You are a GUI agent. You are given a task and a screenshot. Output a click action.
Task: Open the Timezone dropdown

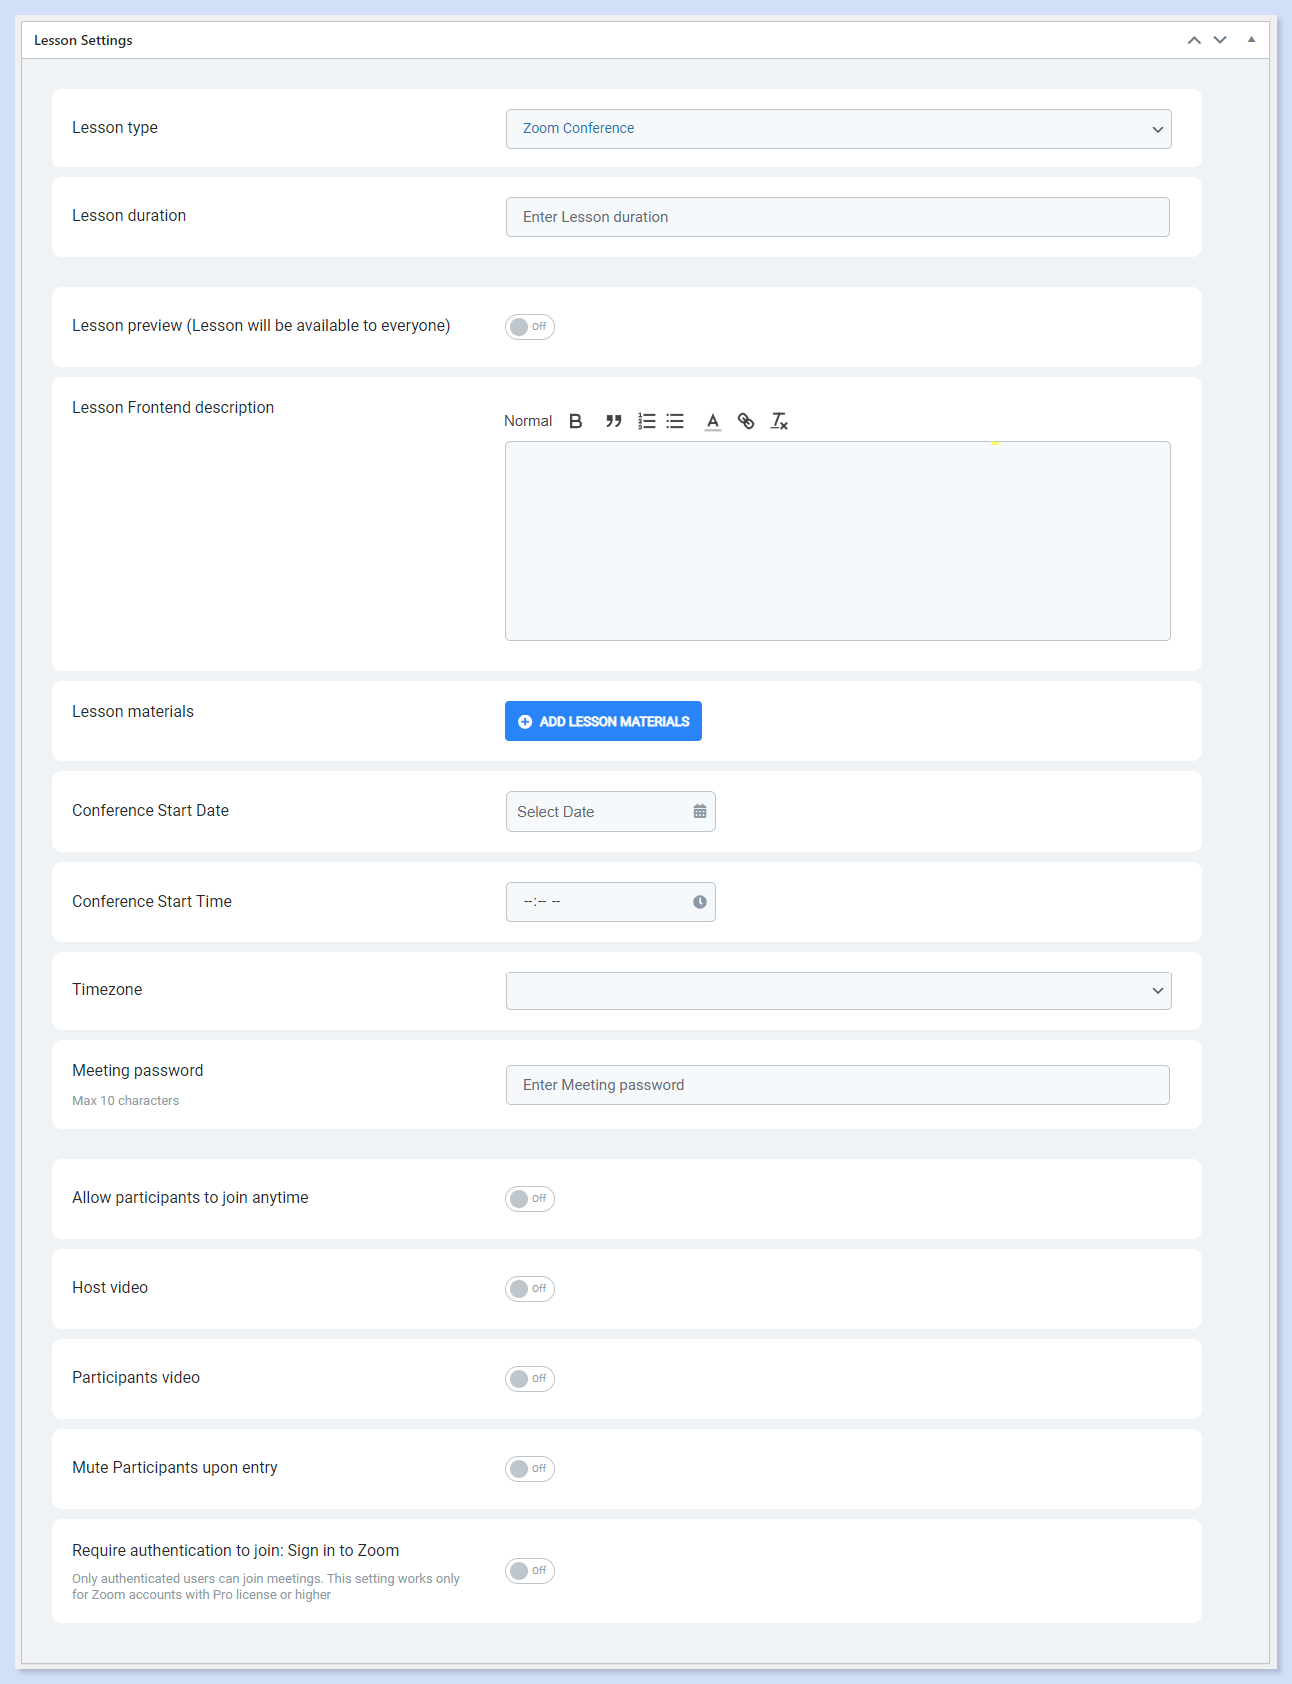pyautogui.click(x=838, y=991)
